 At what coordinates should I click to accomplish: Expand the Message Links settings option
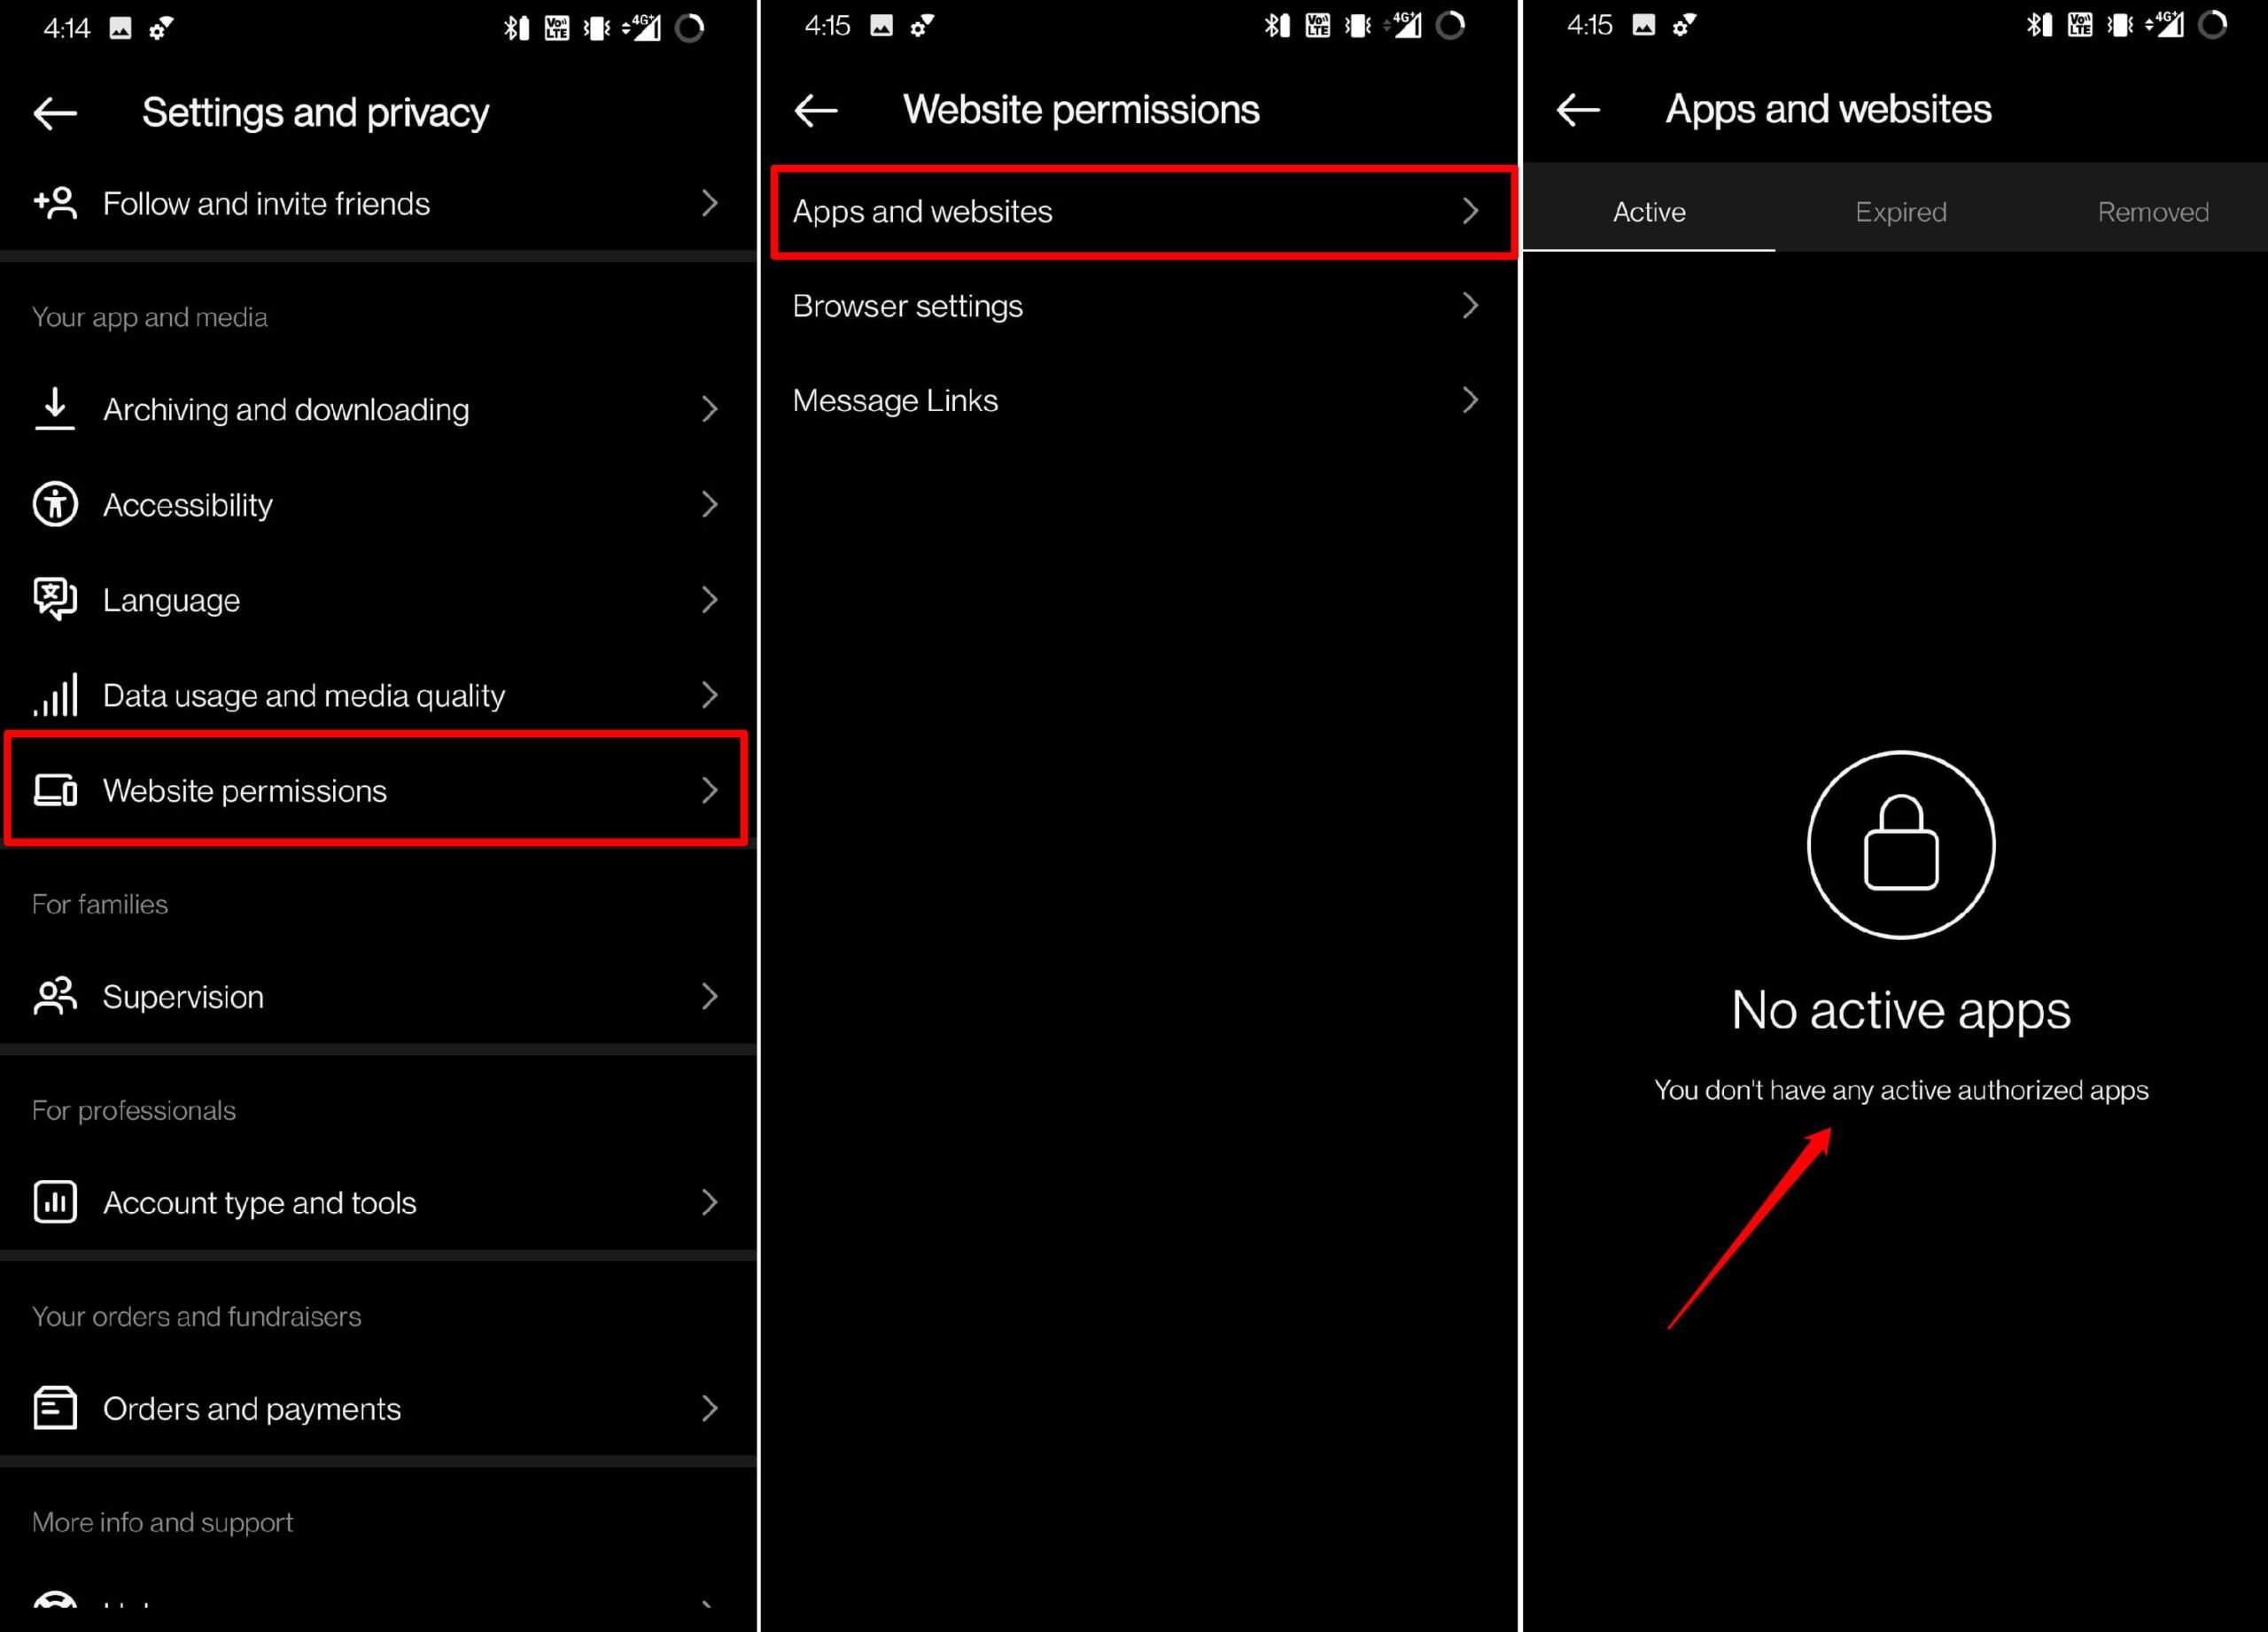click(x=1134, y=398)
